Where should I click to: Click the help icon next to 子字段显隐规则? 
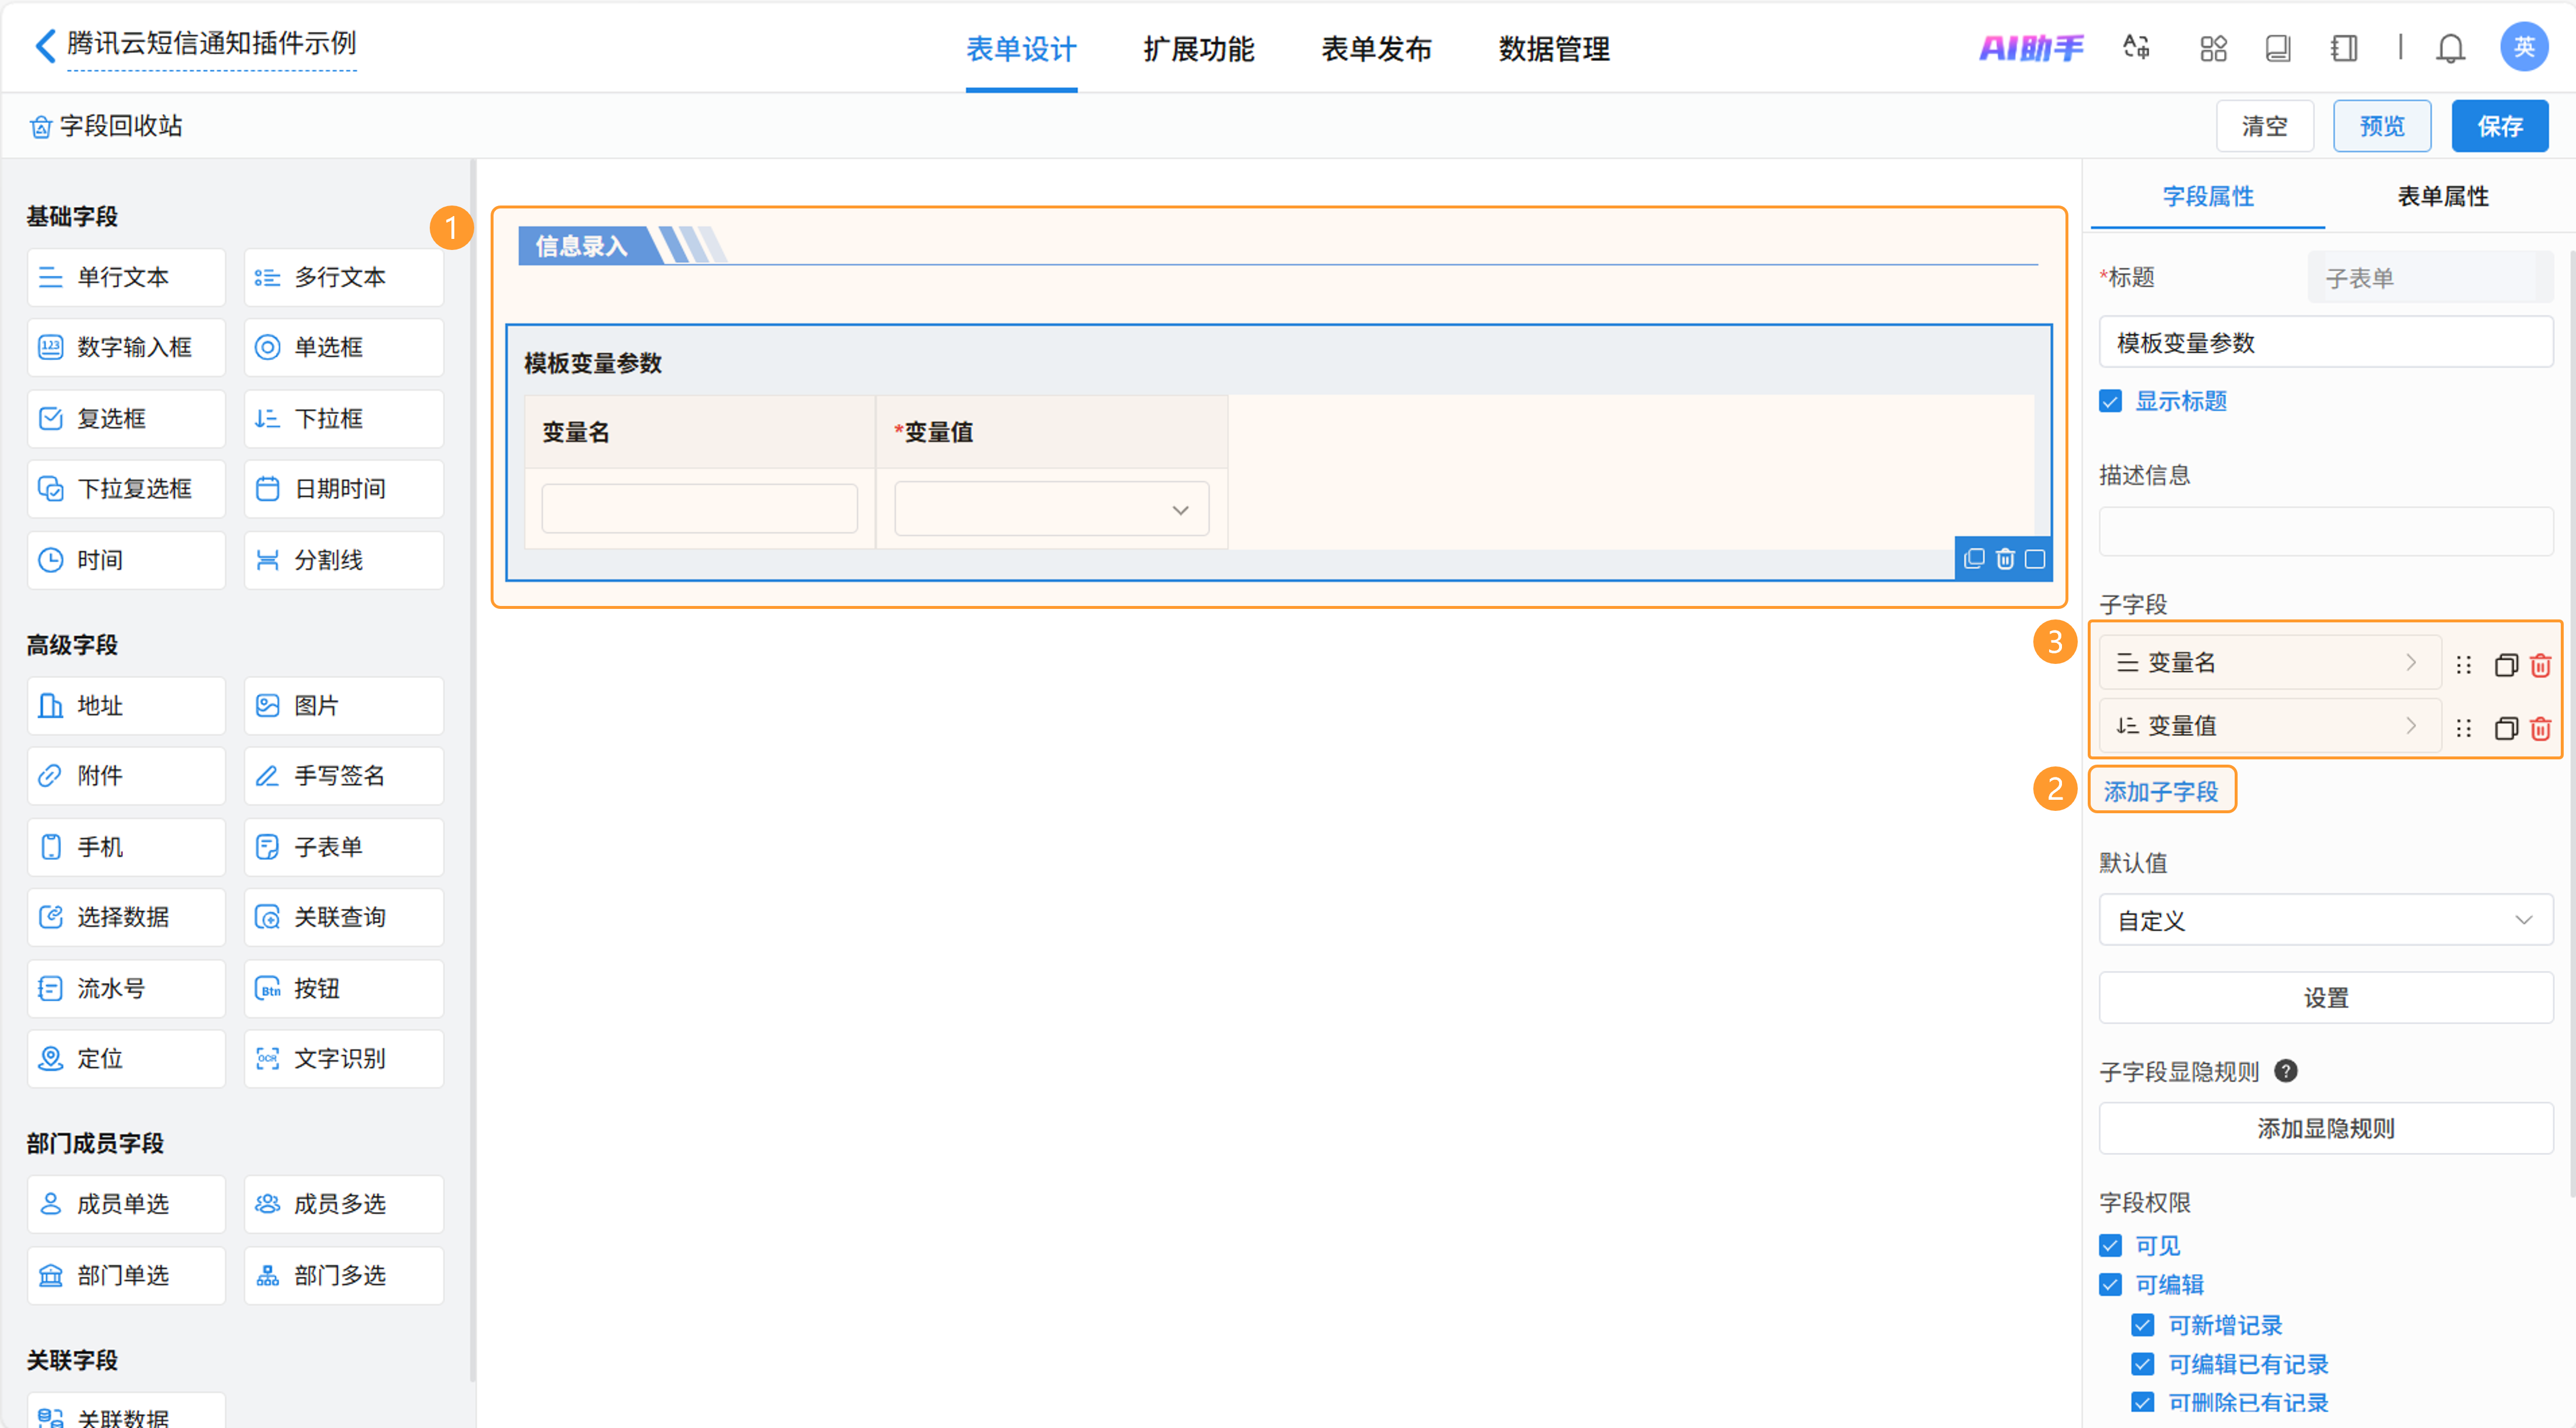click(2285, 1071)
